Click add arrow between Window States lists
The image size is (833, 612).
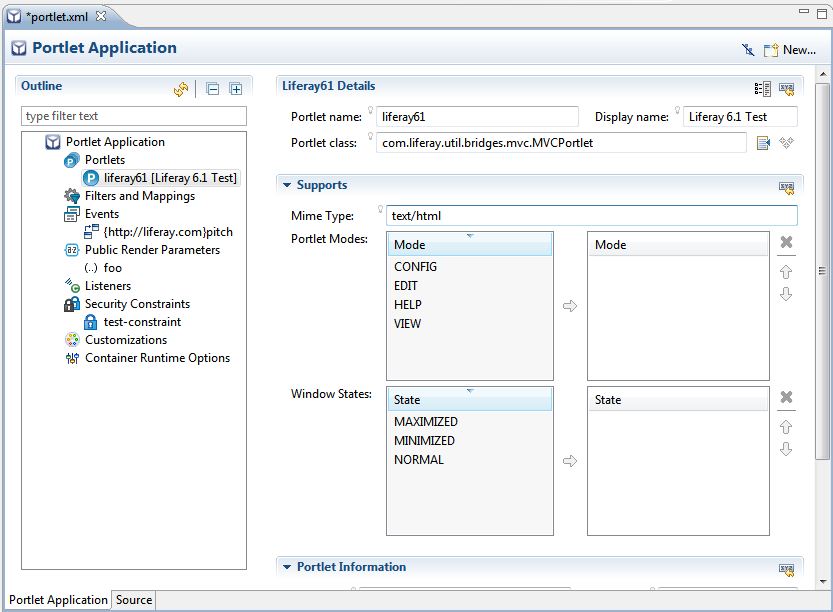pyautogui.click(x=570, y=461)
